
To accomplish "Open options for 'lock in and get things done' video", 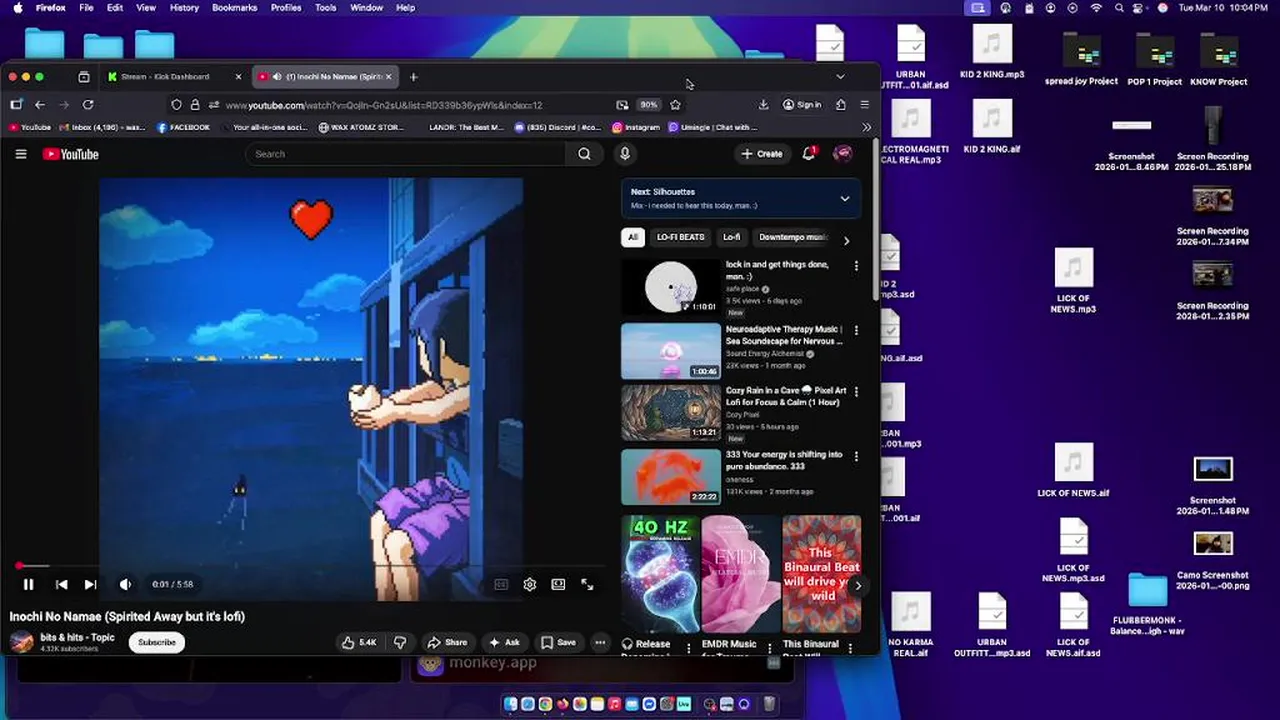I will [x=855, y=266].
